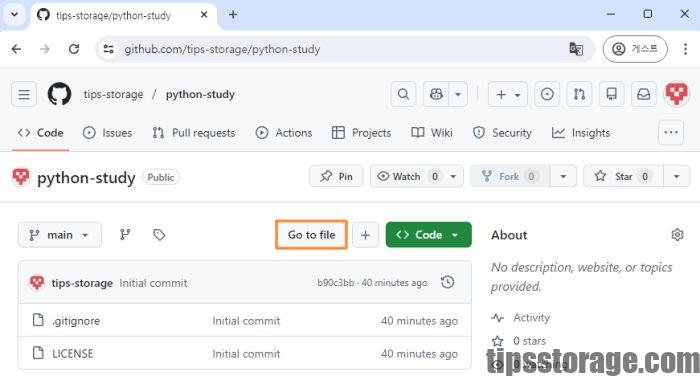Open the Pull requests tab
This screenshot has height=376, width=700.
[x=194, y=133]
